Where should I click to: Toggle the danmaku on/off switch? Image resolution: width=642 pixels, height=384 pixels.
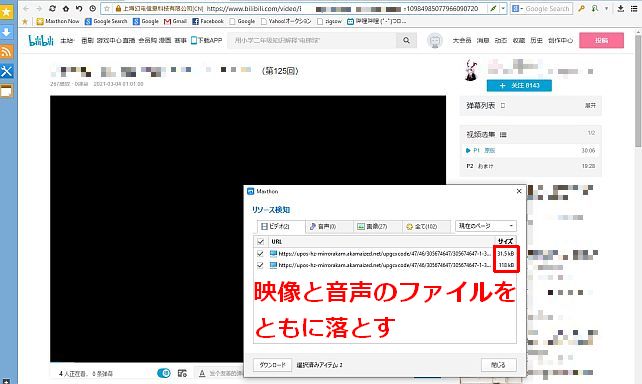[x=164, y=373]
